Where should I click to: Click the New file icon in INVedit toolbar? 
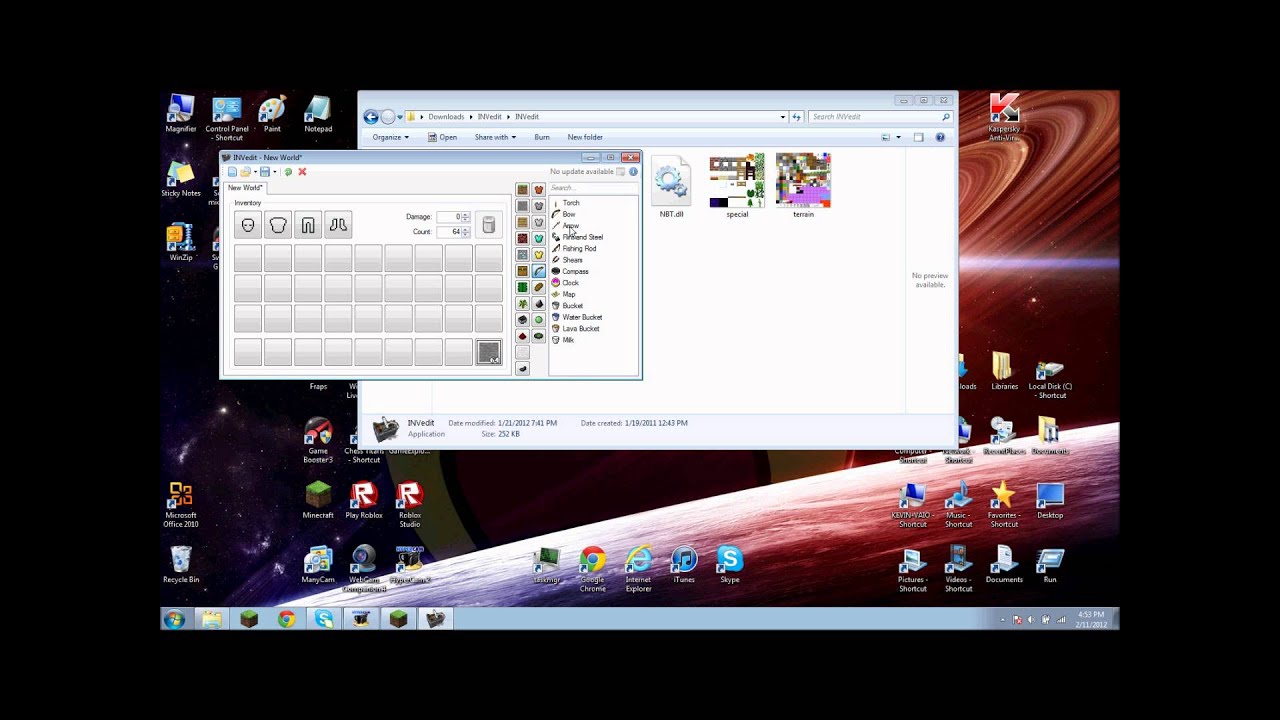(x=232, y=172)
